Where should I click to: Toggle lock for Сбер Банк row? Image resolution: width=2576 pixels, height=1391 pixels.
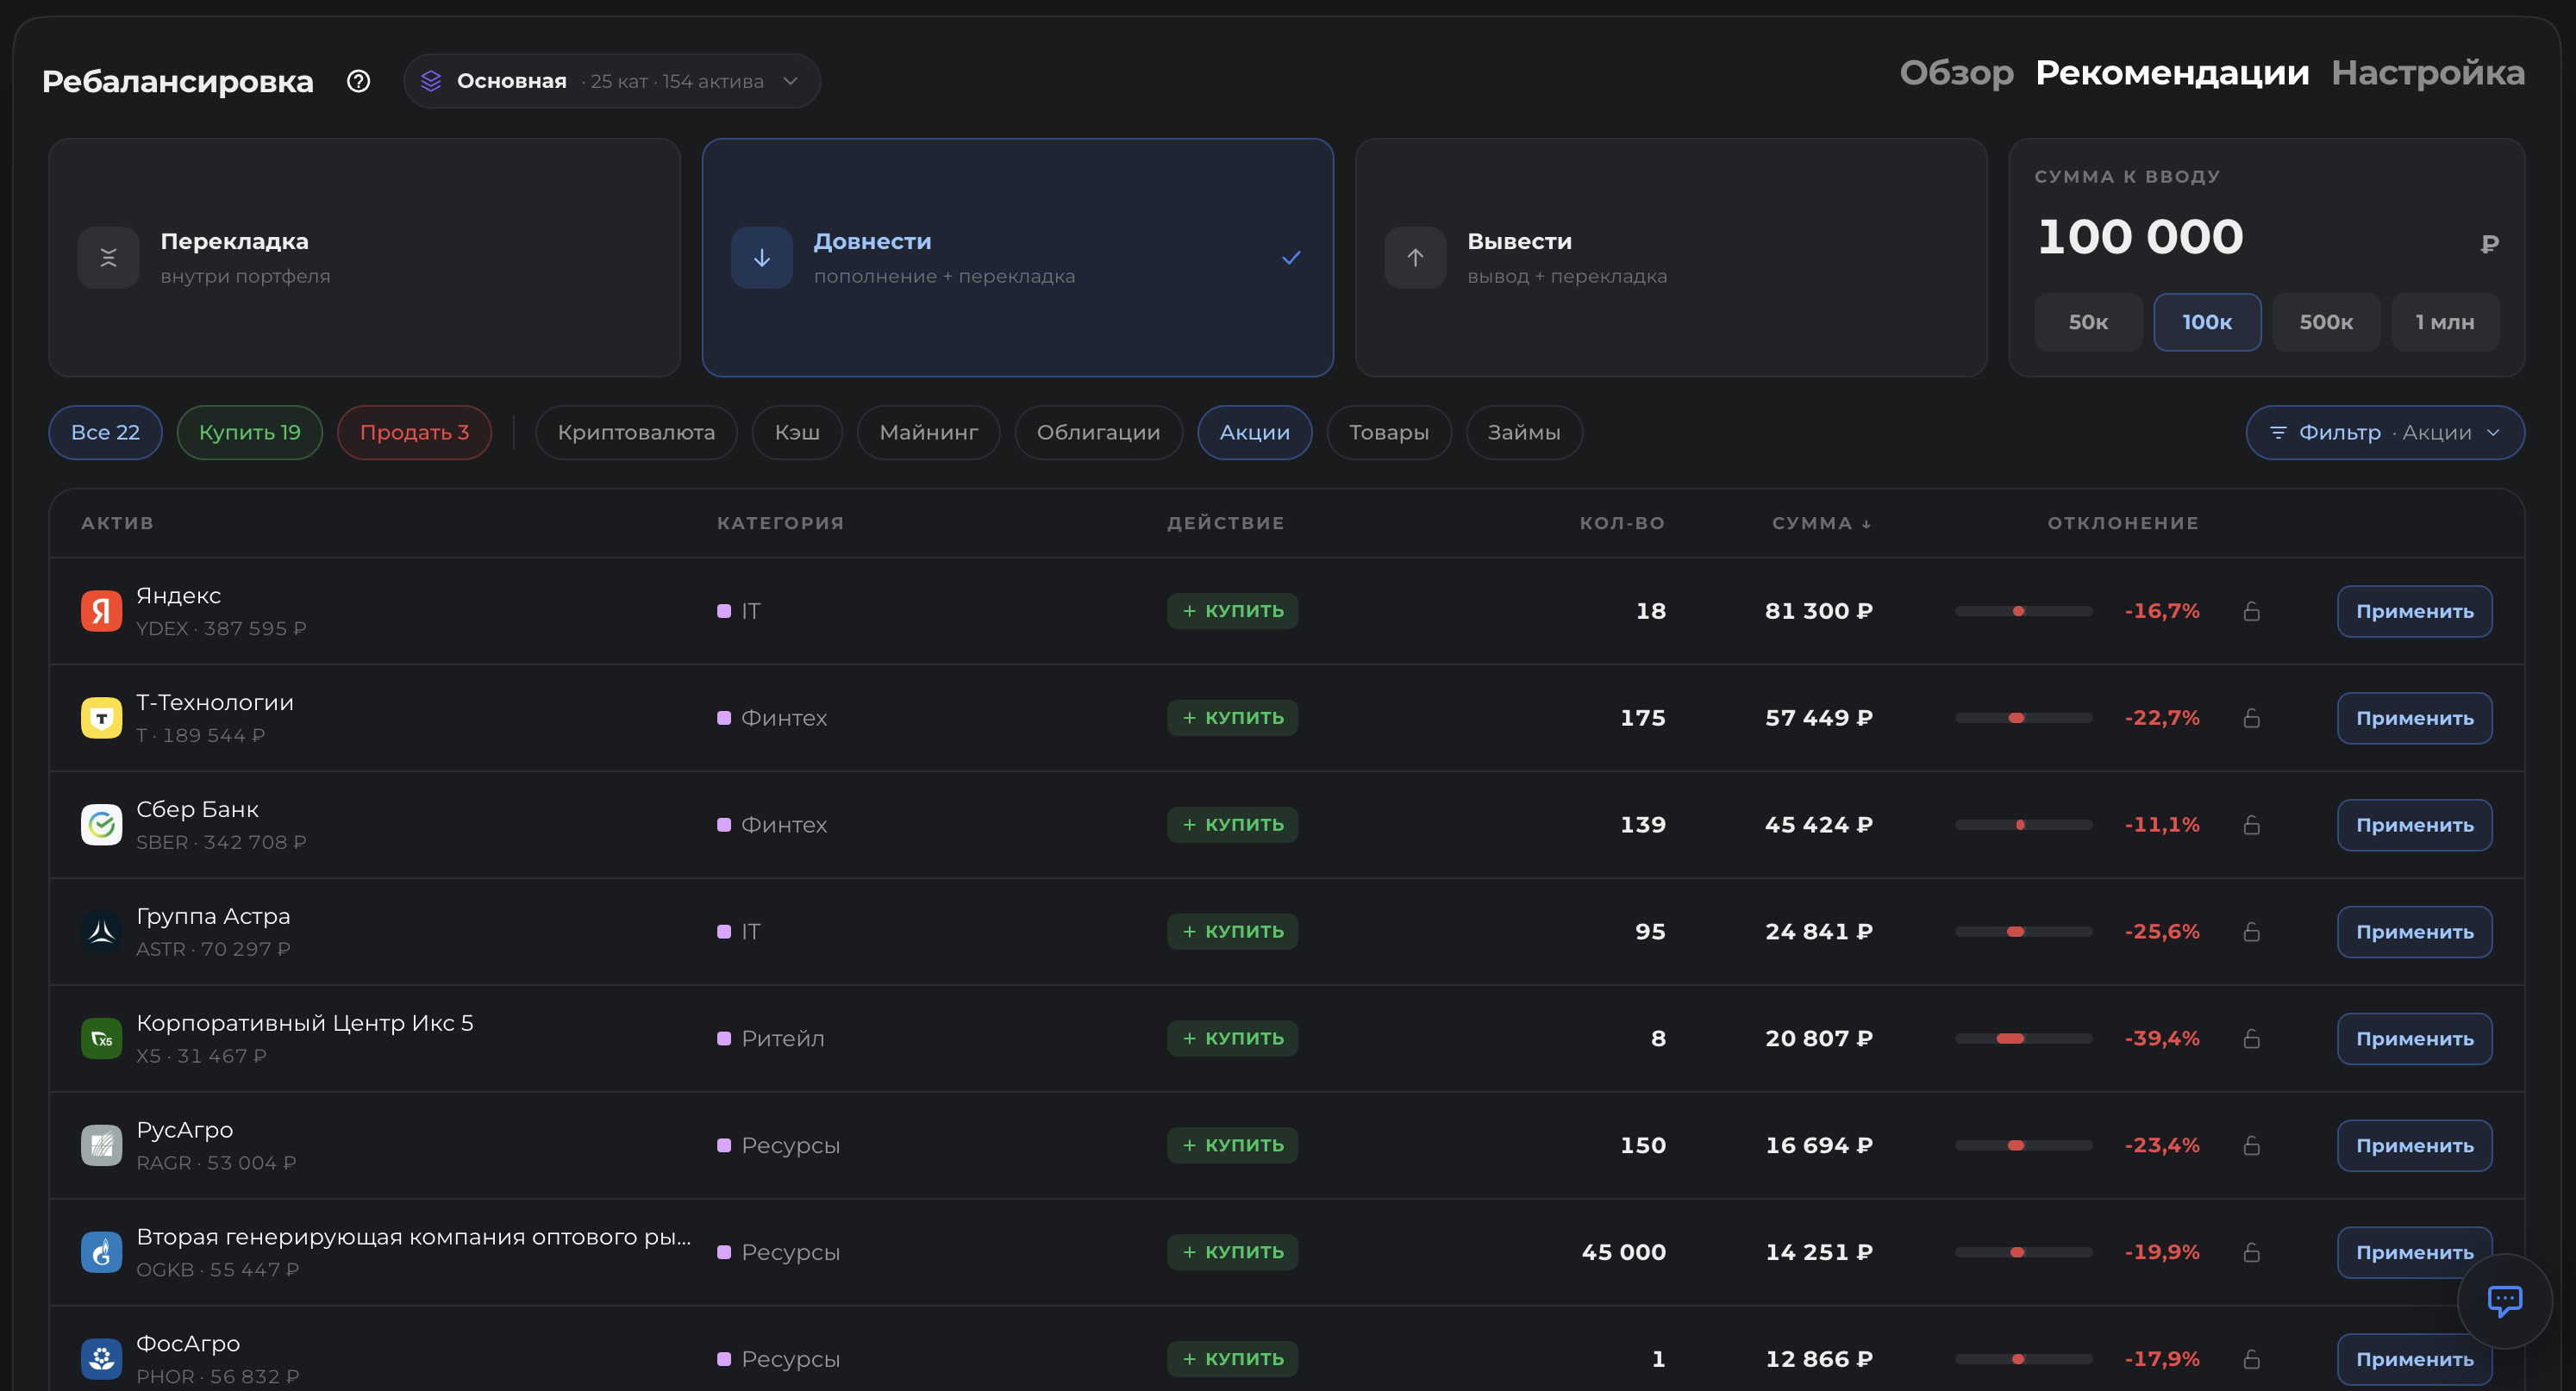point(2251,825)
